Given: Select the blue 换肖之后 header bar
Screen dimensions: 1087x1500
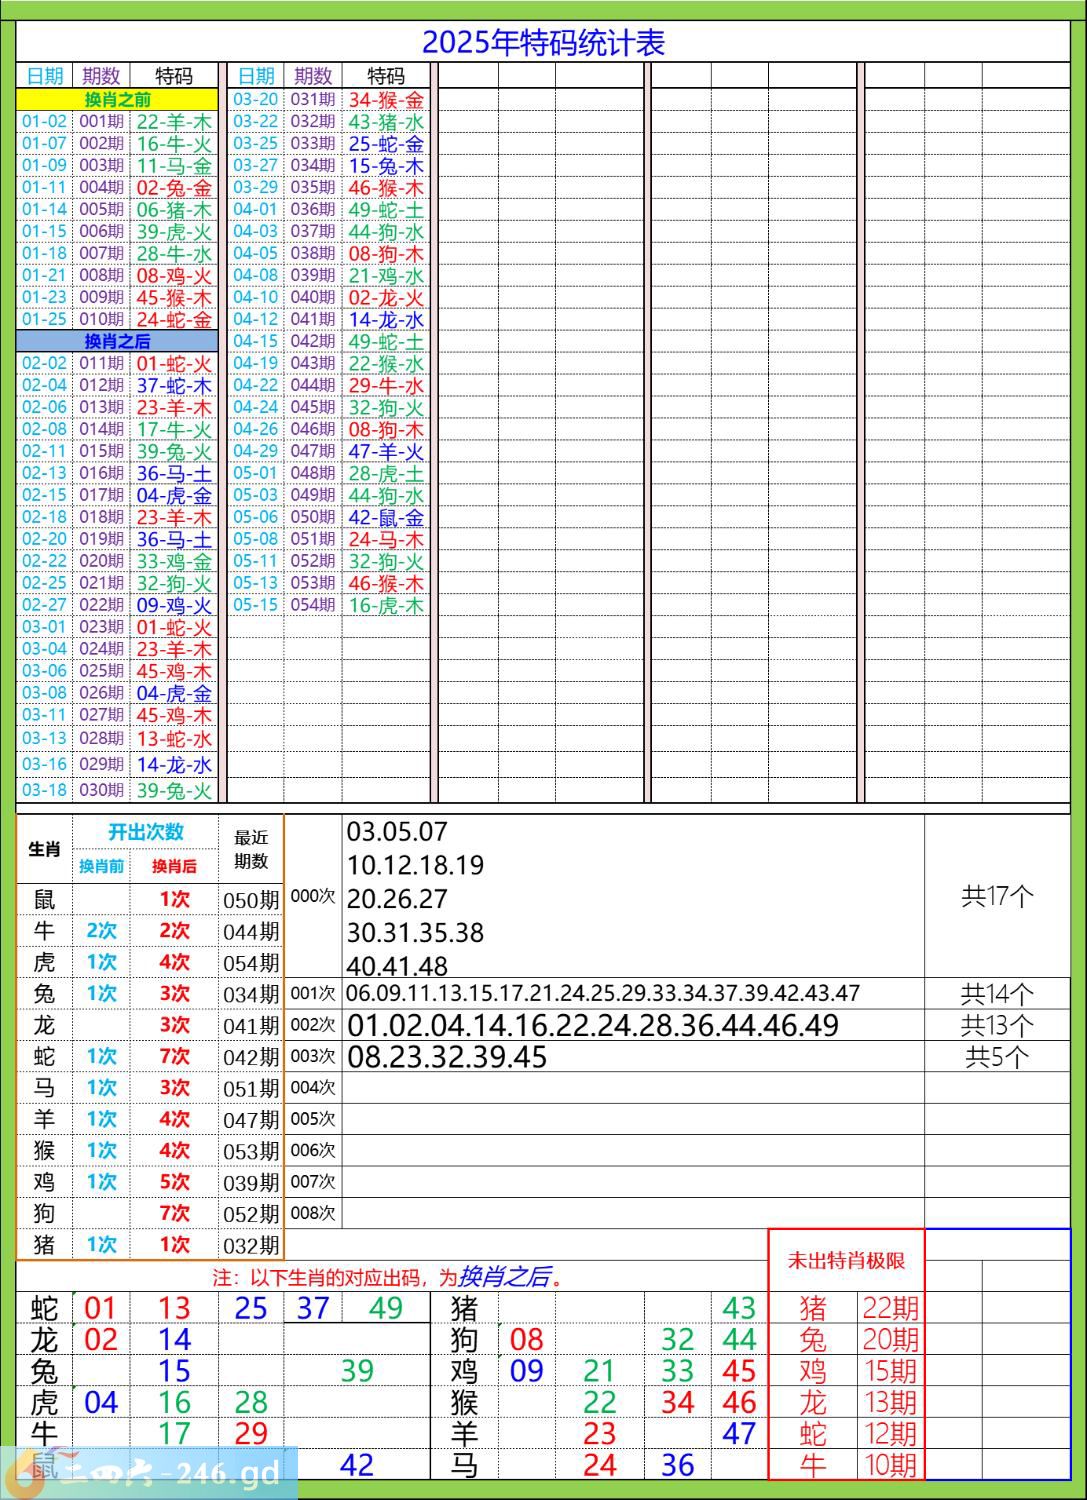Looking at the screenshot, I should click(117, 342).
